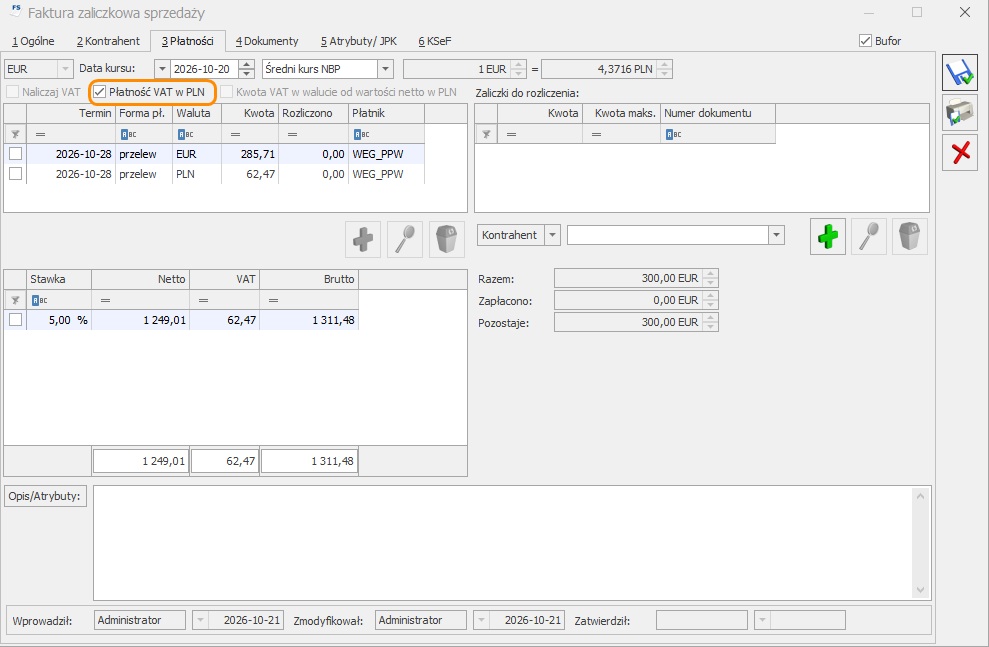Screen dimensions: 989x647
Task: Select the PLN 62,47 payment row checkbox
Action: (15, 173)
